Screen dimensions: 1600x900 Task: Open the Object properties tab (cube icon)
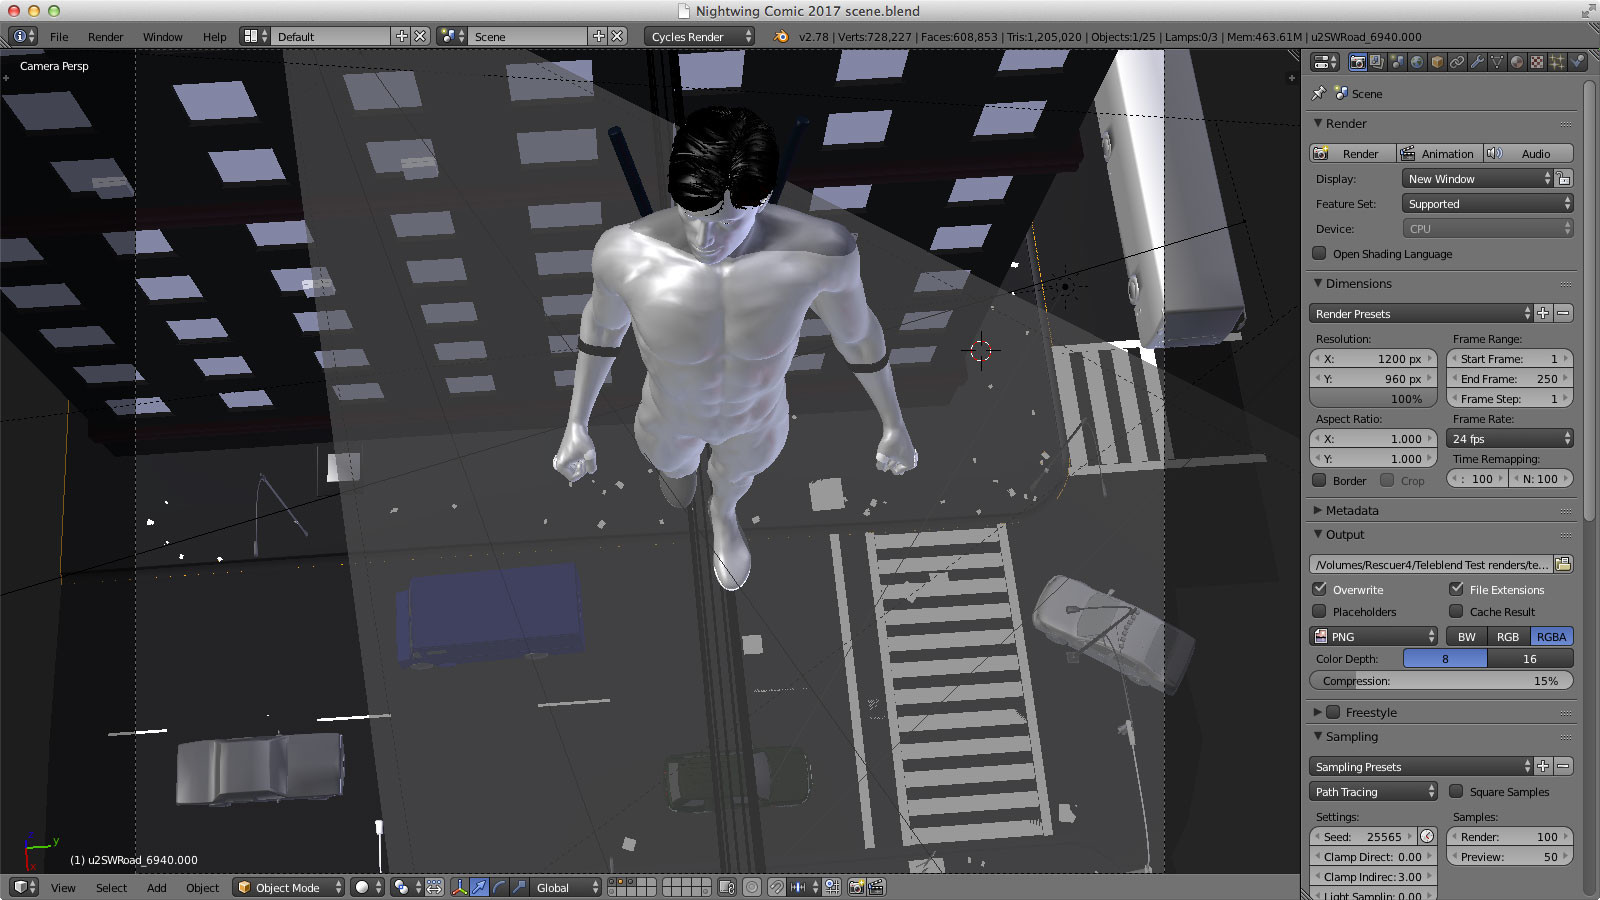pyautogui.click(x=1437, y=62)
